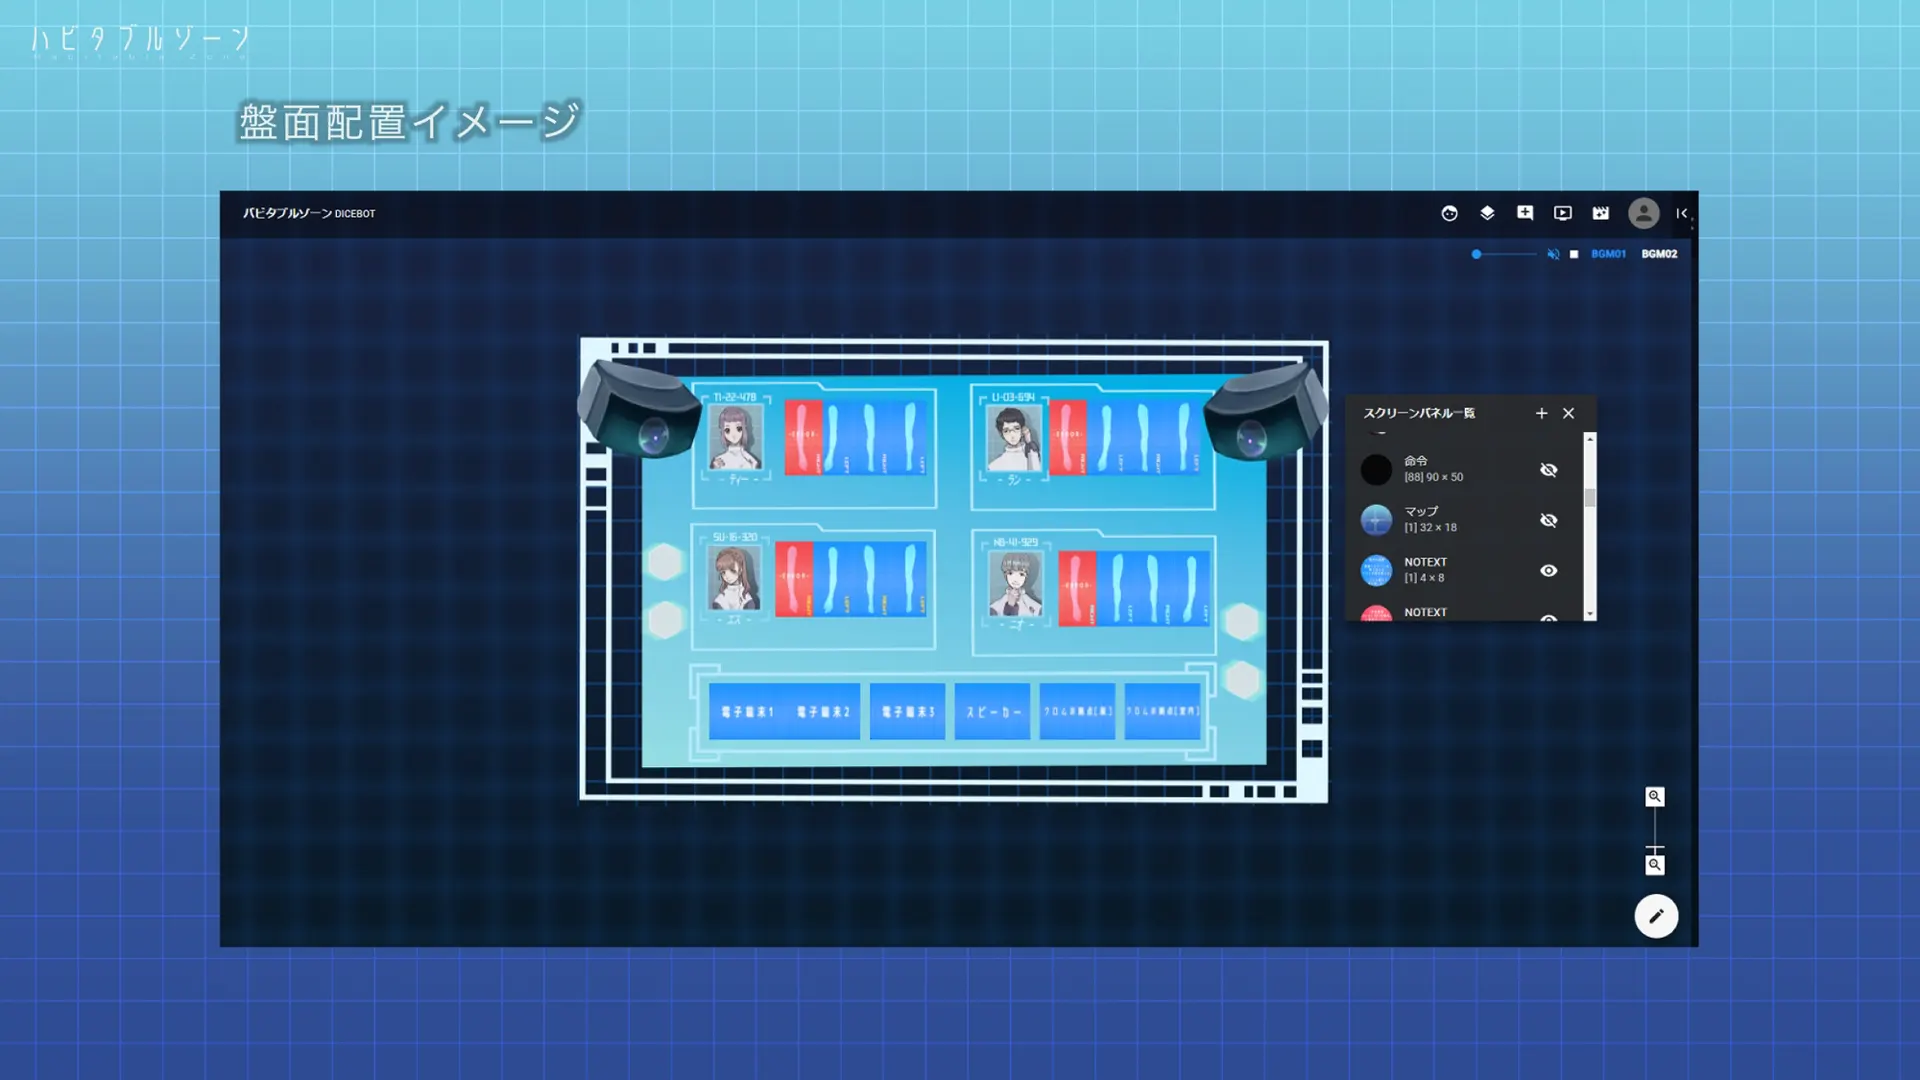Hide the NOTEXT 4 × 8 panel

1548,571
